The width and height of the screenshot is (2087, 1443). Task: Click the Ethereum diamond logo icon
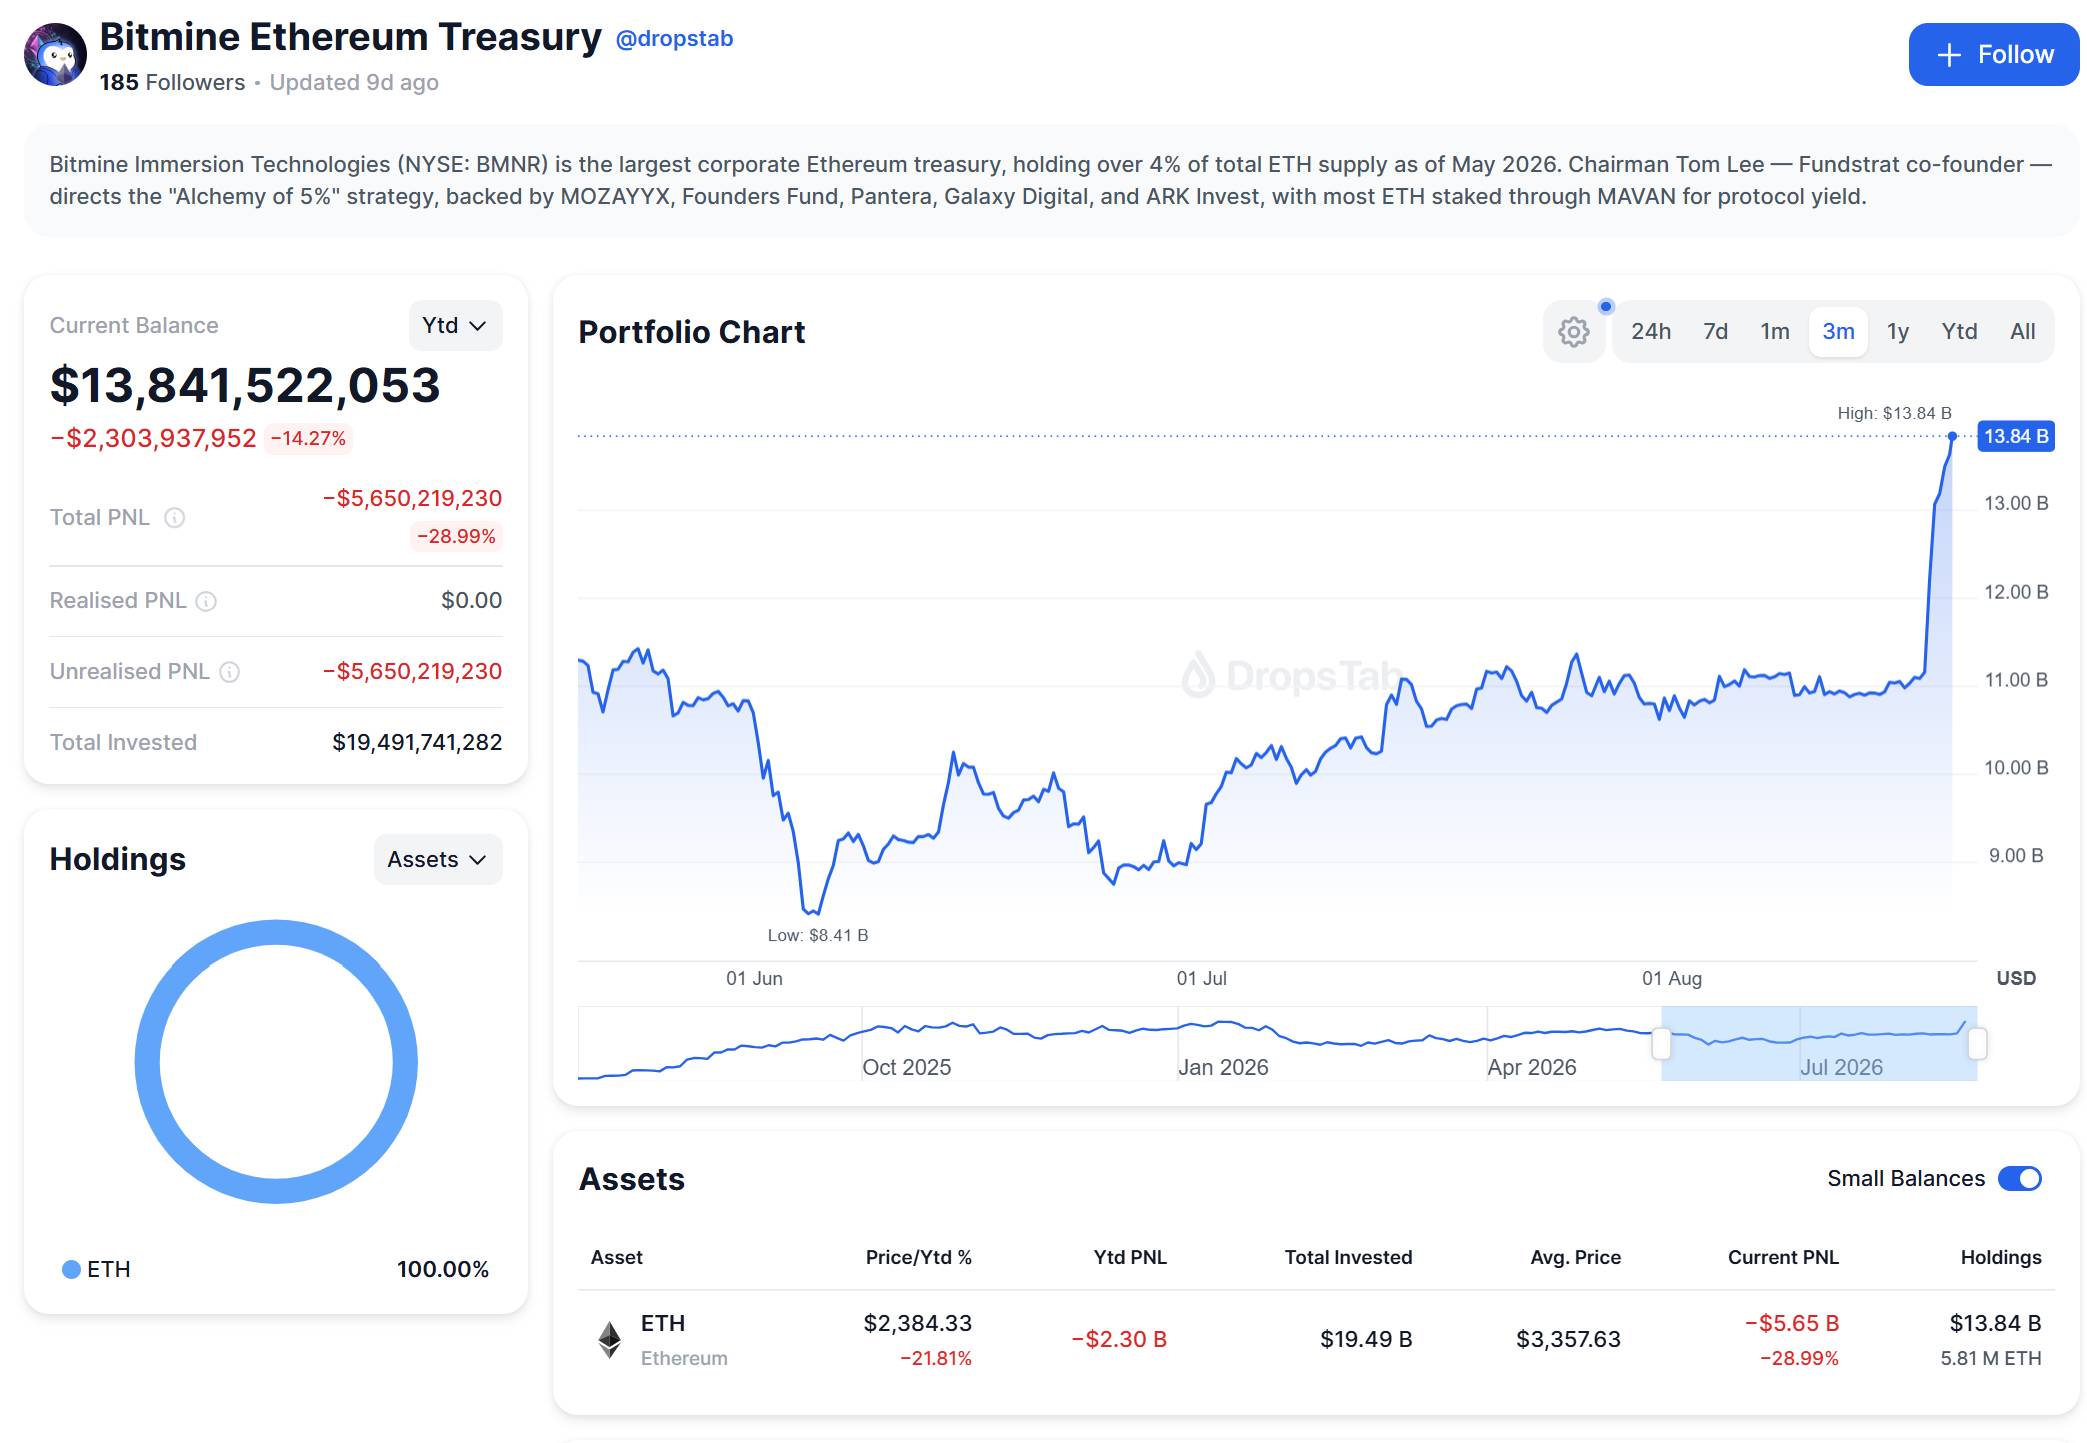(609, 1340)
